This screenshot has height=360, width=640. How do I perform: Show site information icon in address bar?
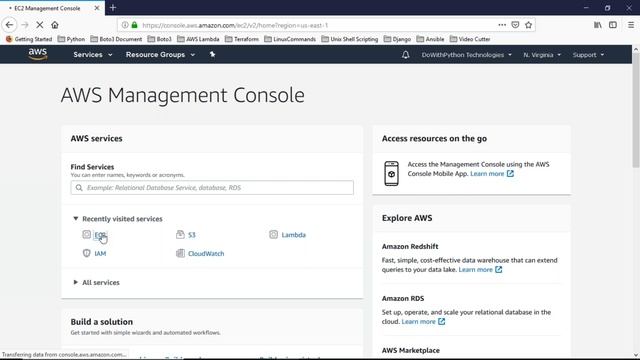pos(125,25)
